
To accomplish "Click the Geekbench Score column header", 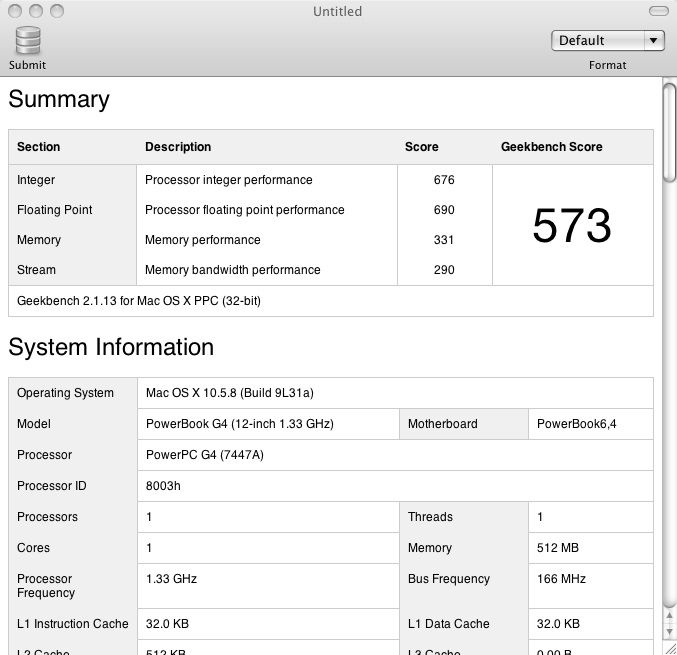I will point(551,147).
